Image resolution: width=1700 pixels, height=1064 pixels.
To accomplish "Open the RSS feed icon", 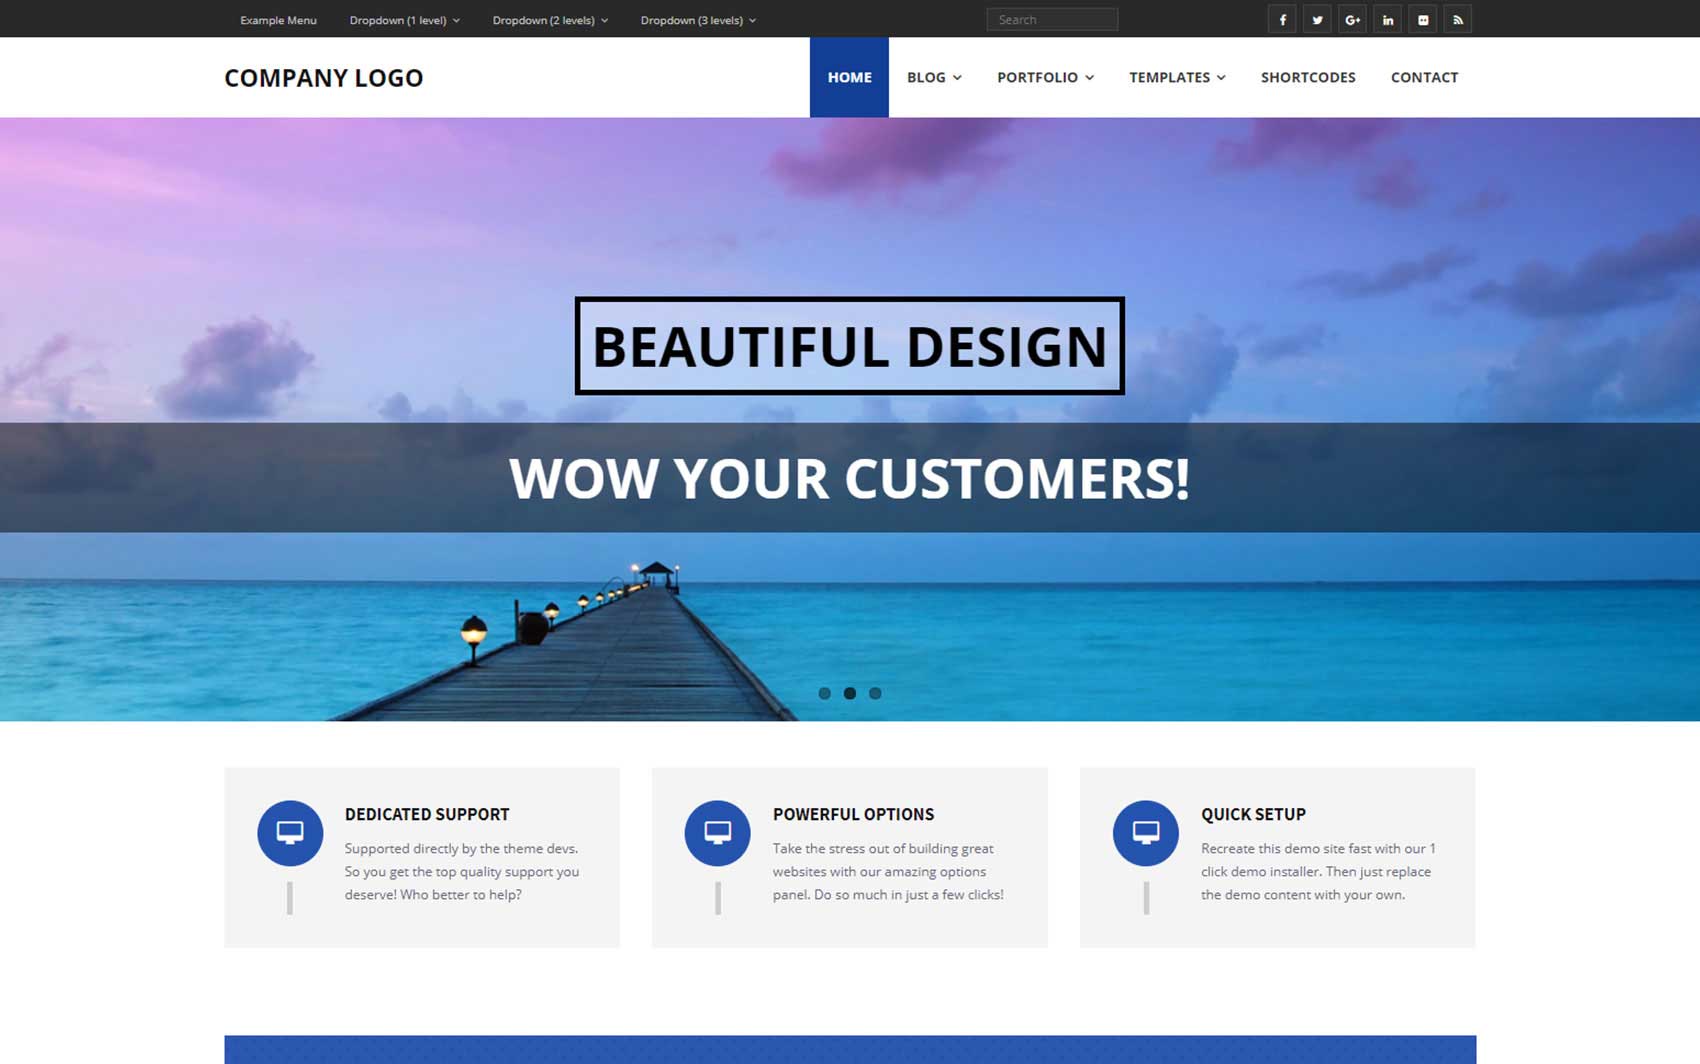I will (x=1458, y=20).
